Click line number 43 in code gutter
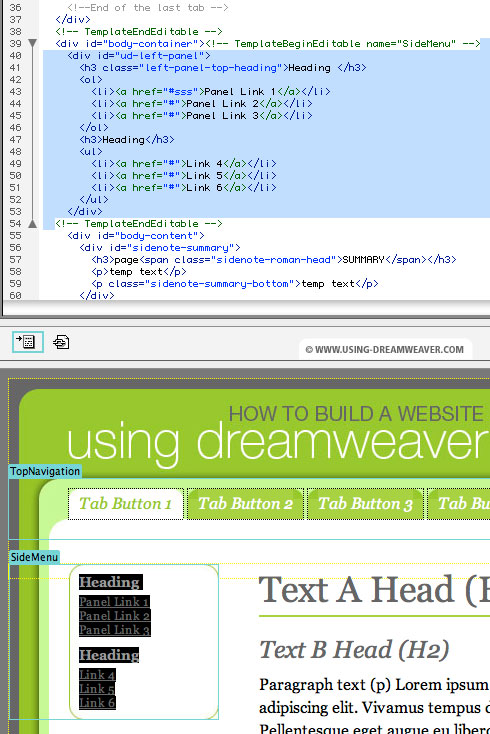490x734 pixels. (x=15, y=91)
